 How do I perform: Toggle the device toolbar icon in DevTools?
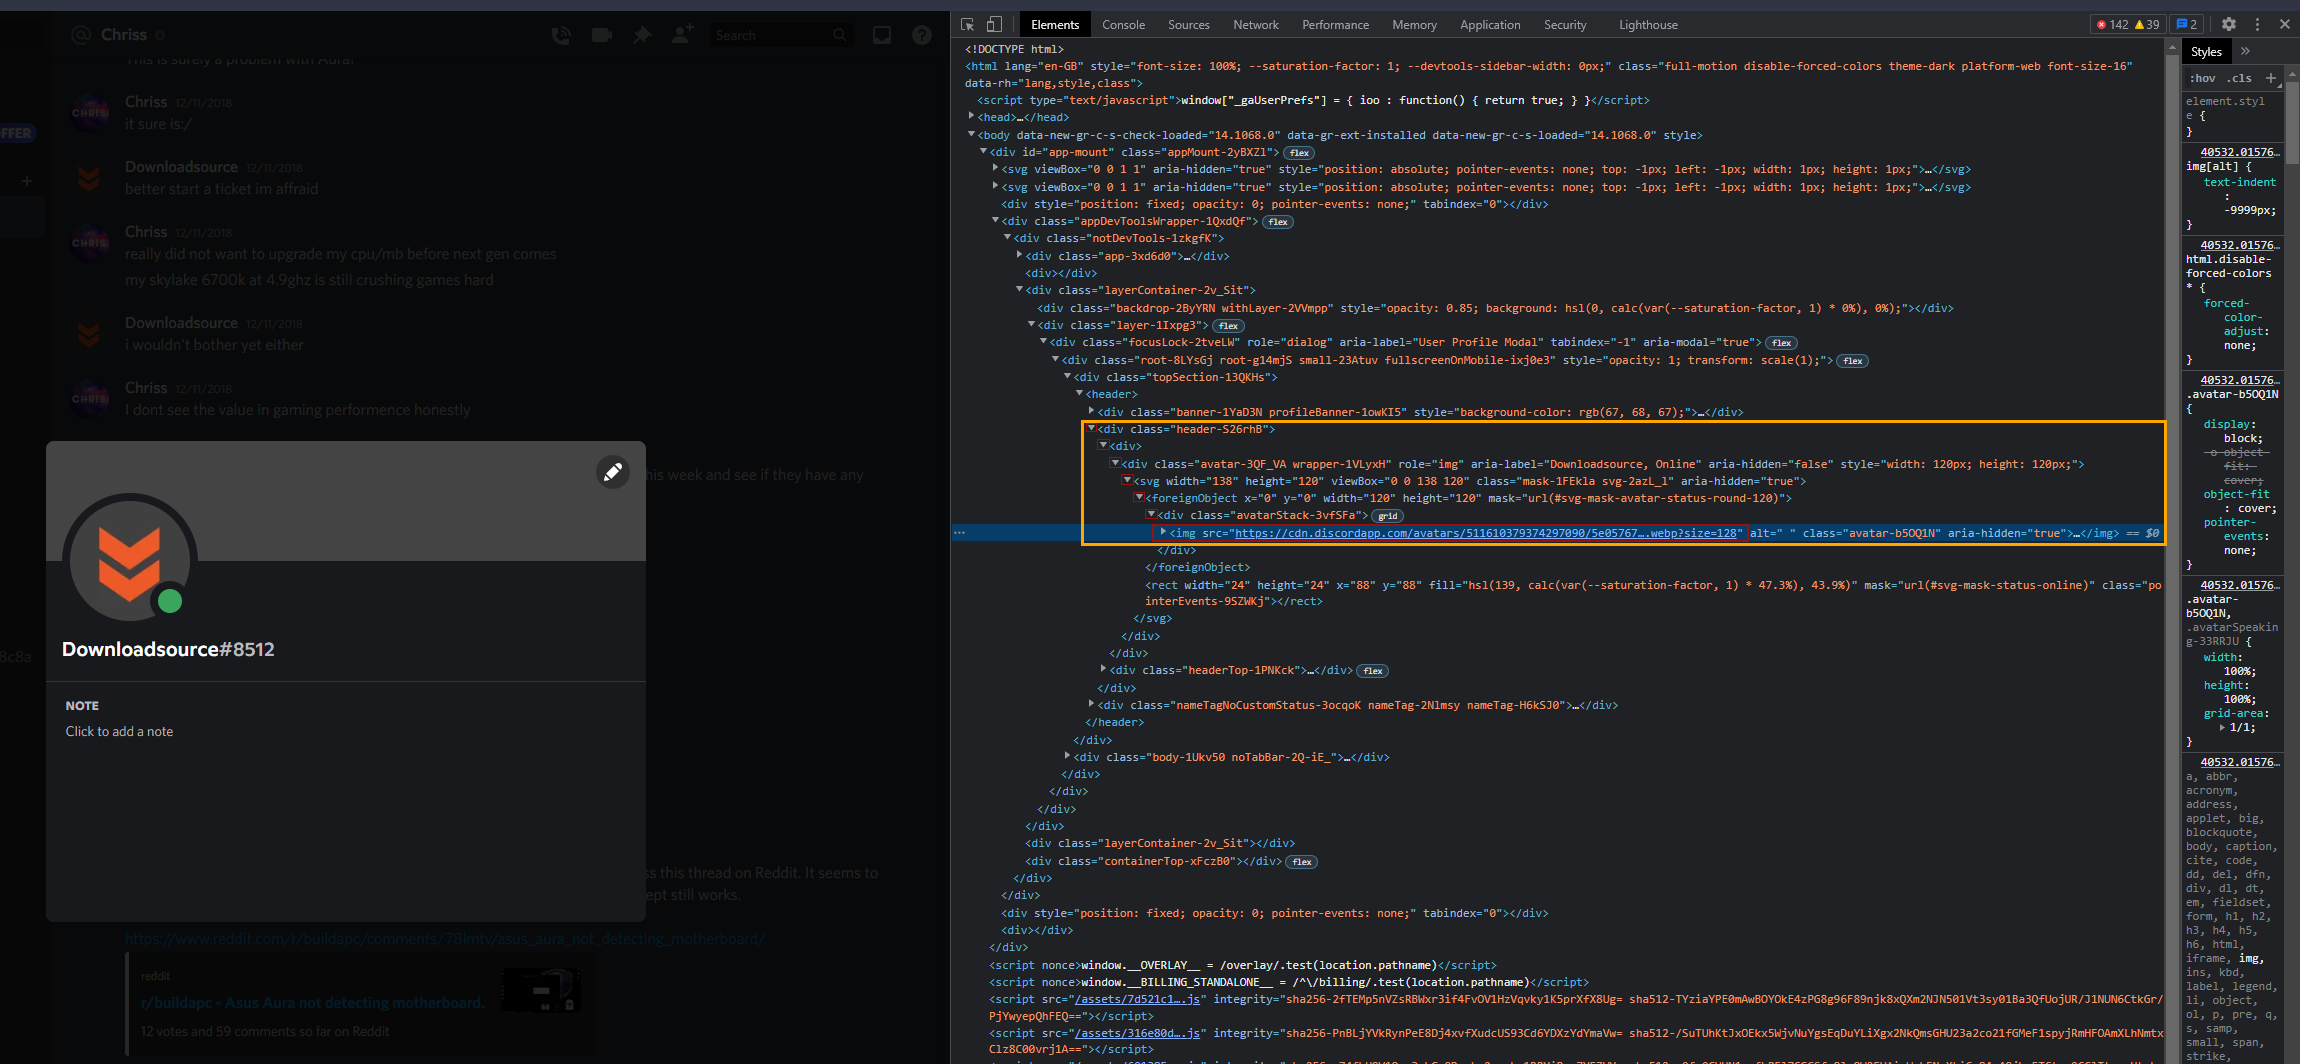(994, 24)
